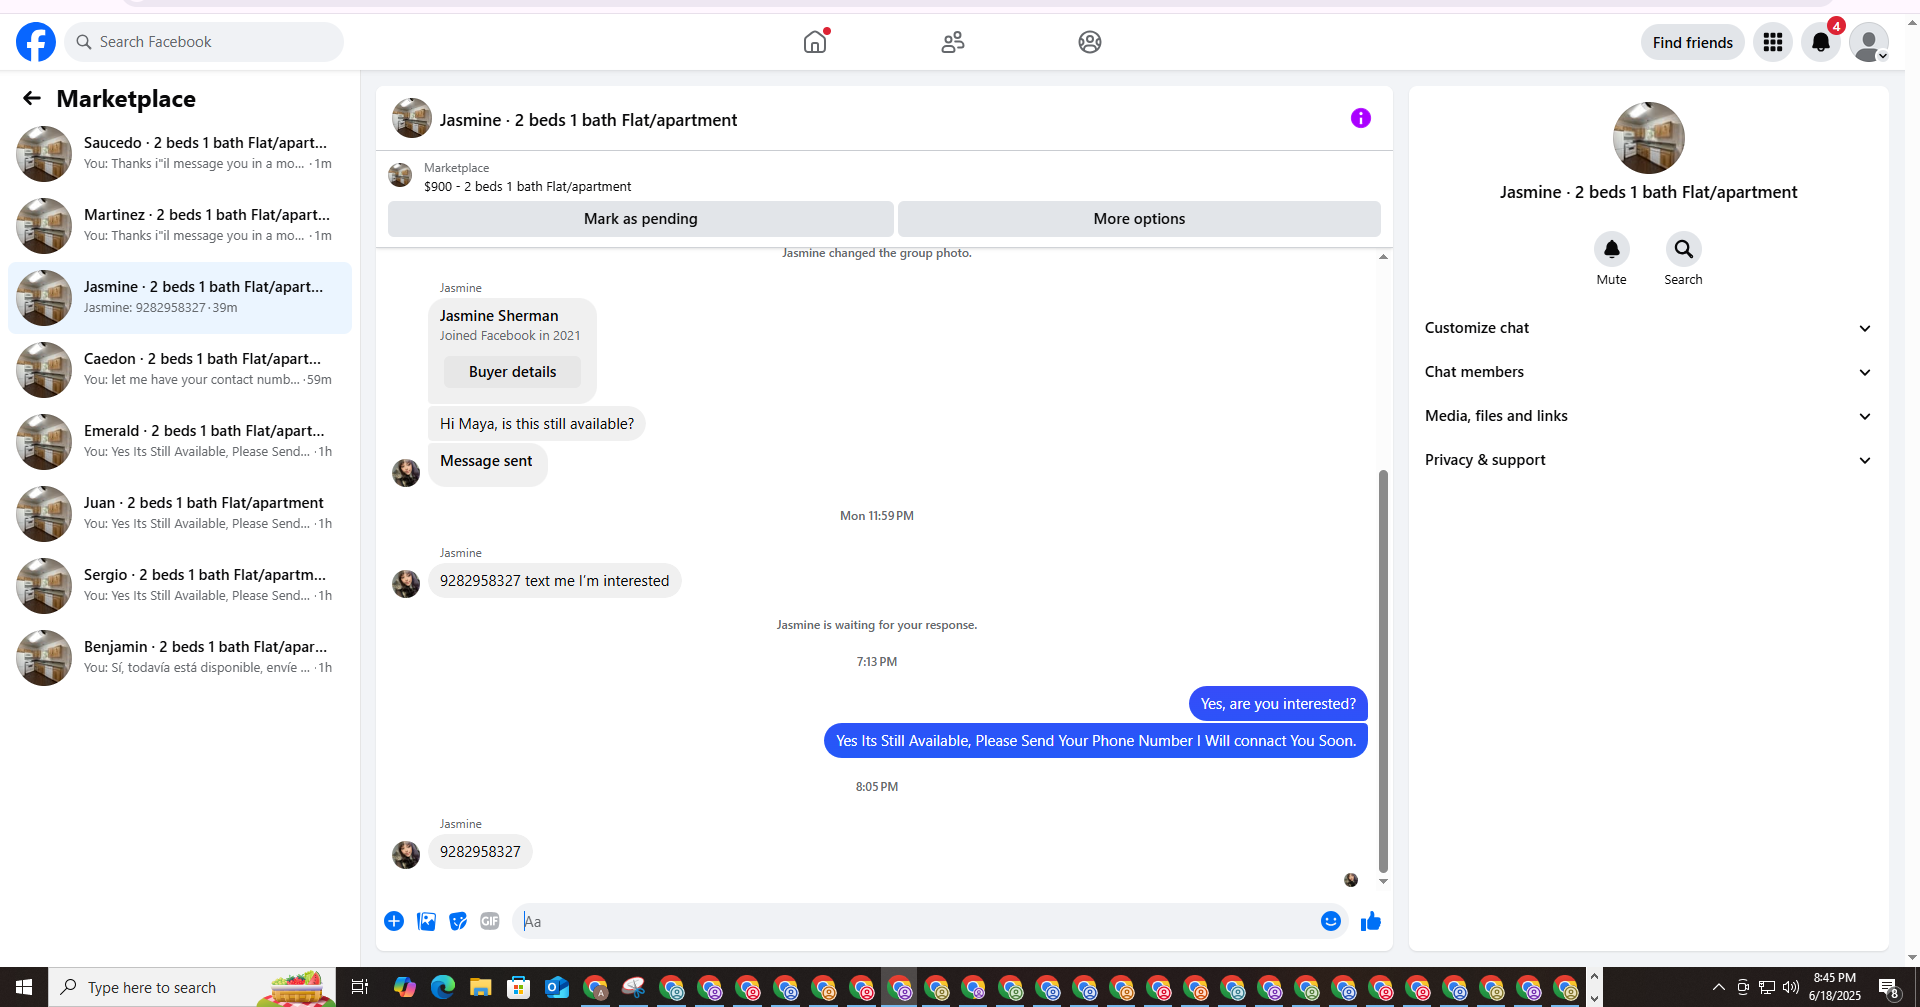The image size is (1920, 1007).
Task: Open Emerald's conversation in the list
Action: pos(180,442)
